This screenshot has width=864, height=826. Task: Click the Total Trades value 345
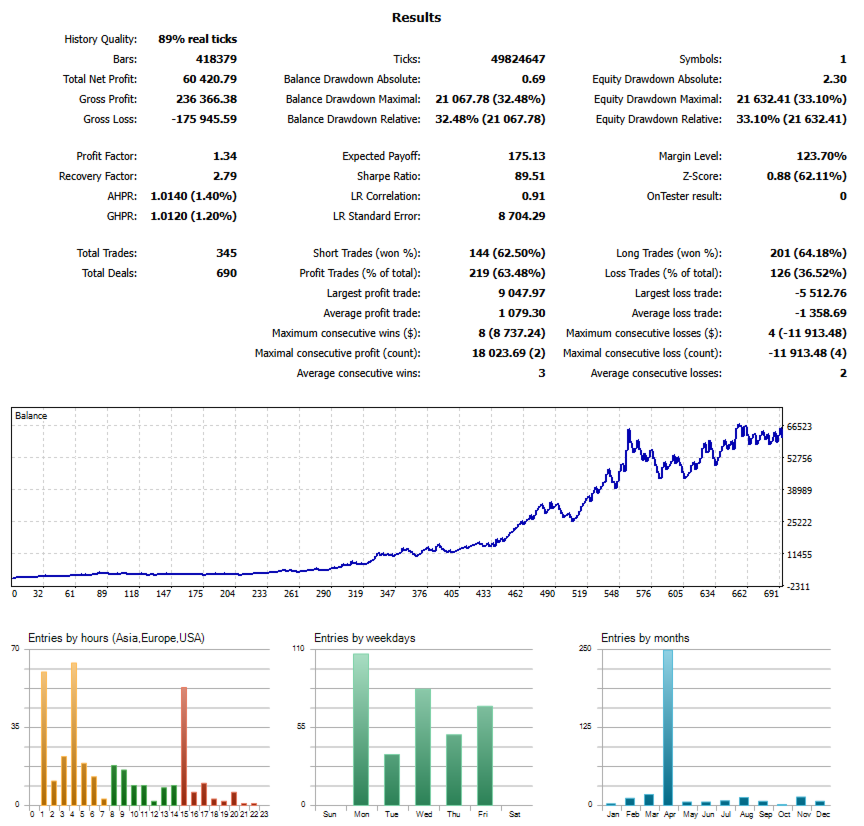[226, 253]
